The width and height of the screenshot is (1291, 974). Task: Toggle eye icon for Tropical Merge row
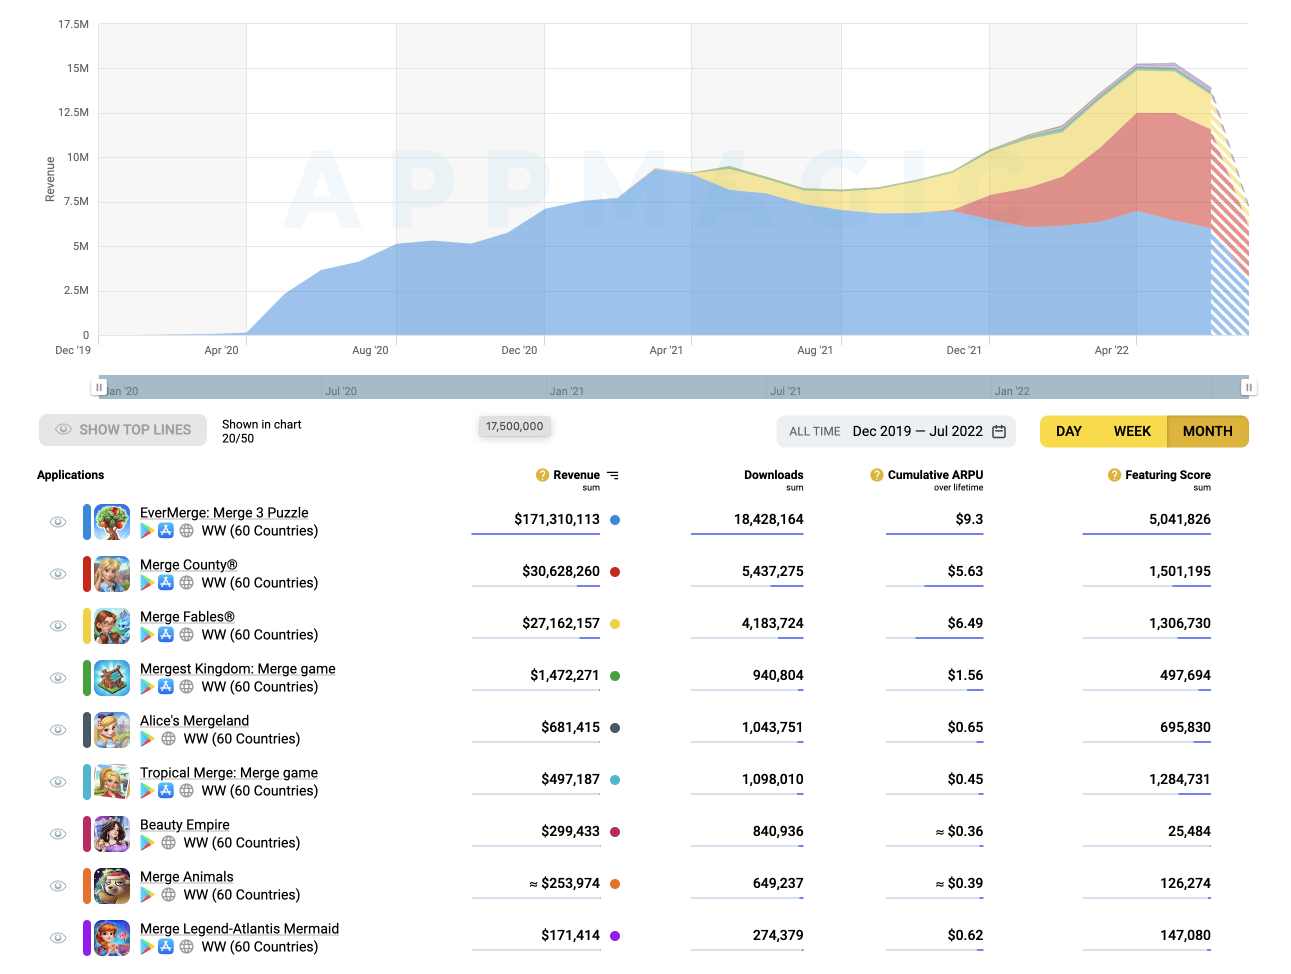(59, 782)
